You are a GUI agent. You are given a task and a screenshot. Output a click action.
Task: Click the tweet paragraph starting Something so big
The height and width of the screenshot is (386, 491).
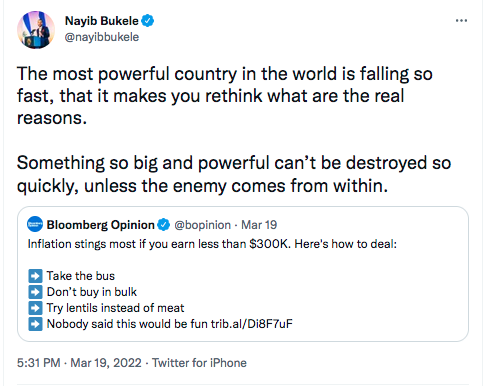click(234, 174)
